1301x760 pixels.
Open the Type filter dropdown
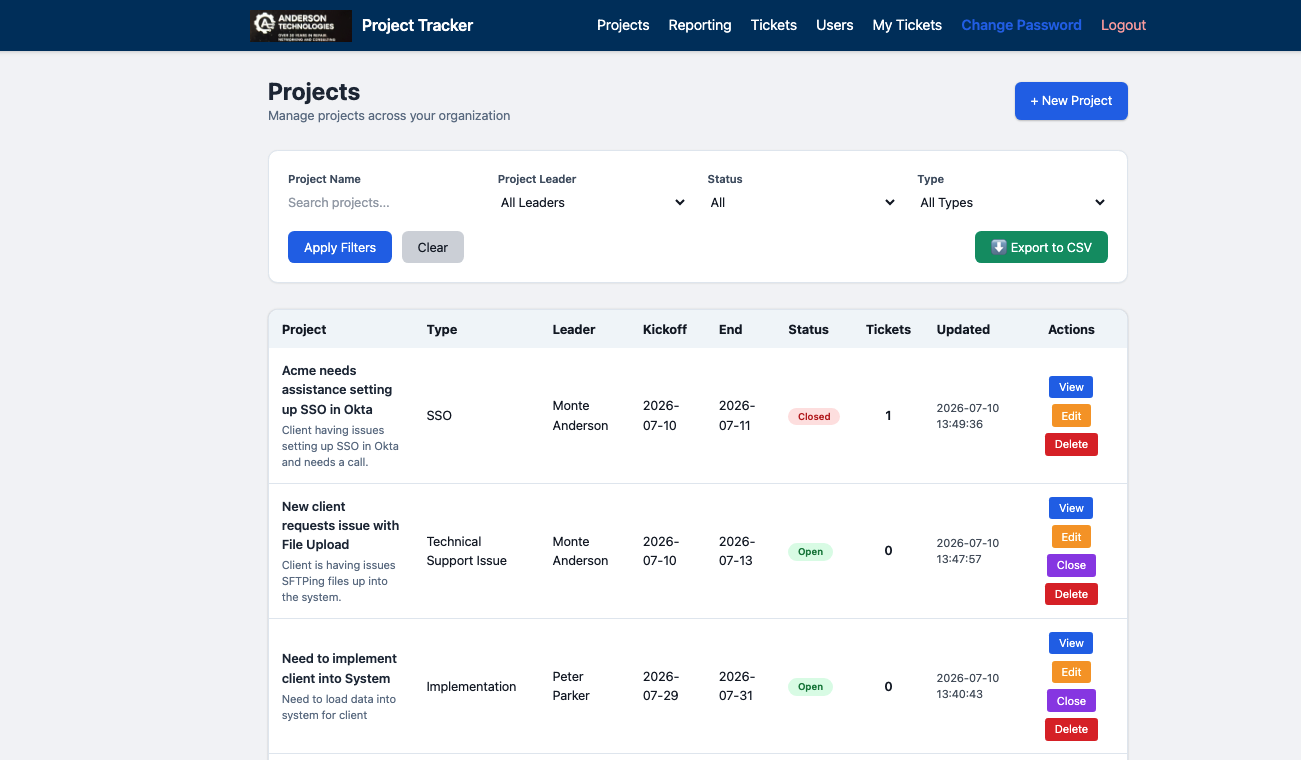pos(1012,202)
